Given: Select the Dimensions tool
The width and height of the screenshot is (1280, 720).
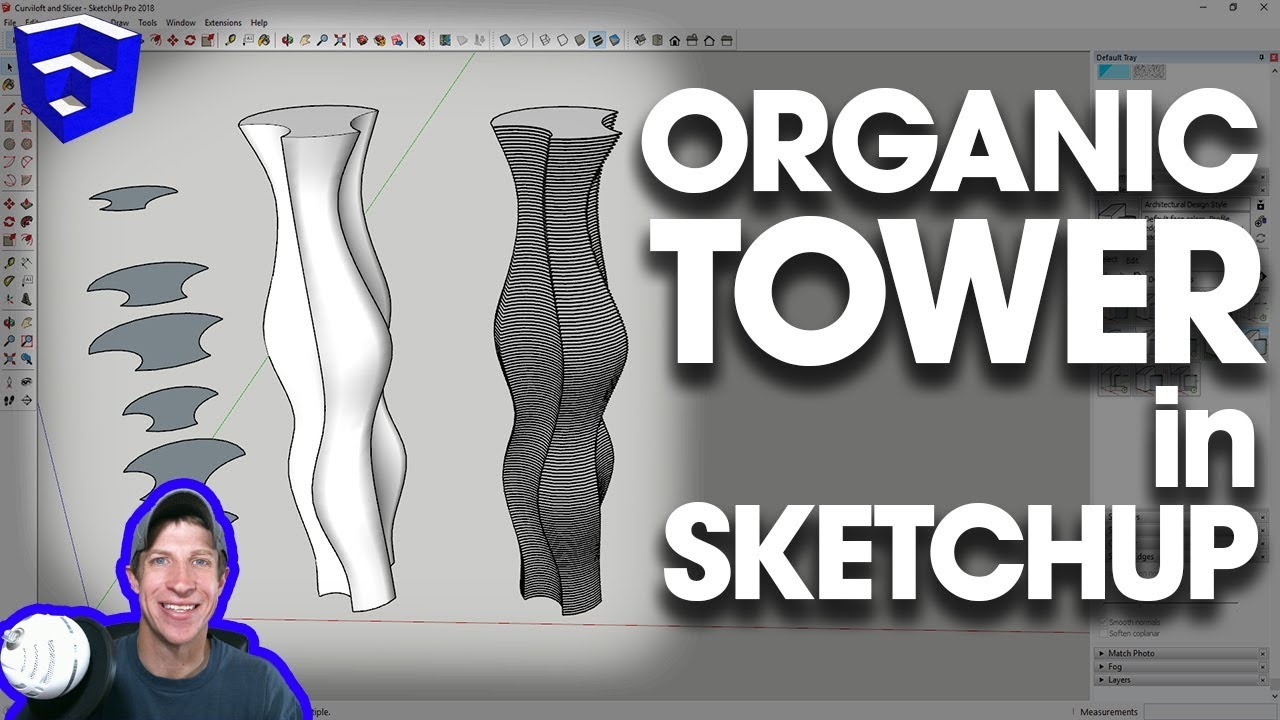Looking at the screenshot, I should (27, 262).
